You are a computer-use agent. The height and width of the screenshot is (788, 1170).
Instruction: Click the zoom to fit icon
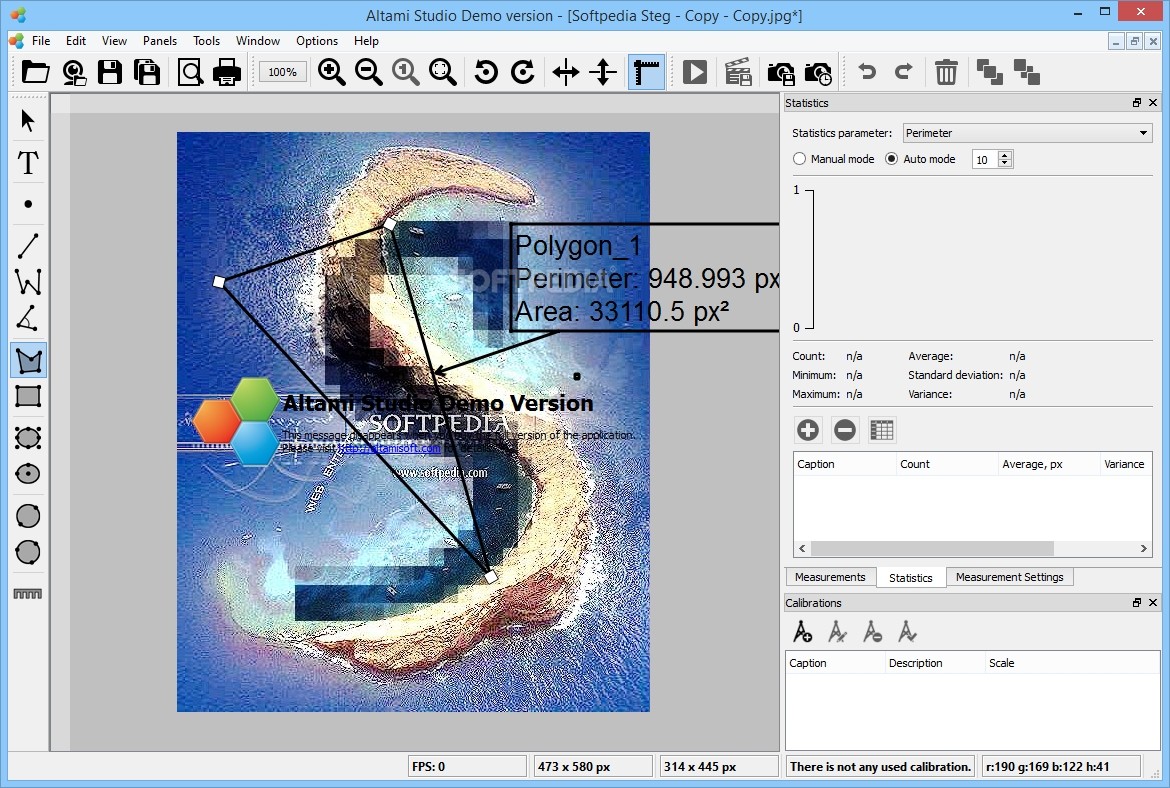[443, 72]
